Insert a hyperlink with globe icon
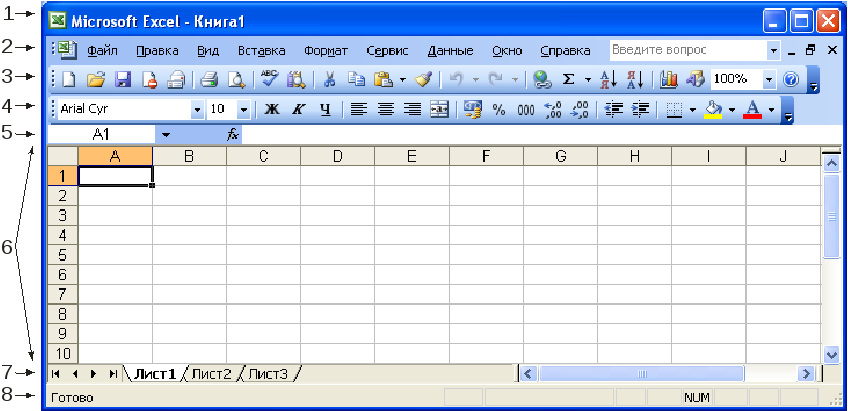This screenshot has width=848, height=411. pyautogui.click(x=541, y=79)
